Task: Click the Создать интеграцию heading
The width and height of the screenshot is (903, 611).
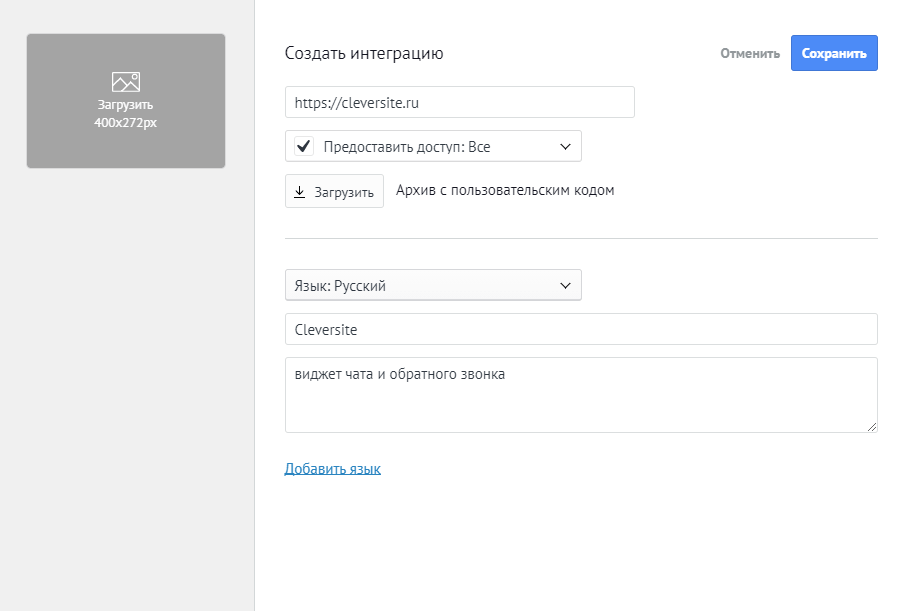Action: [x=364, y=53]
